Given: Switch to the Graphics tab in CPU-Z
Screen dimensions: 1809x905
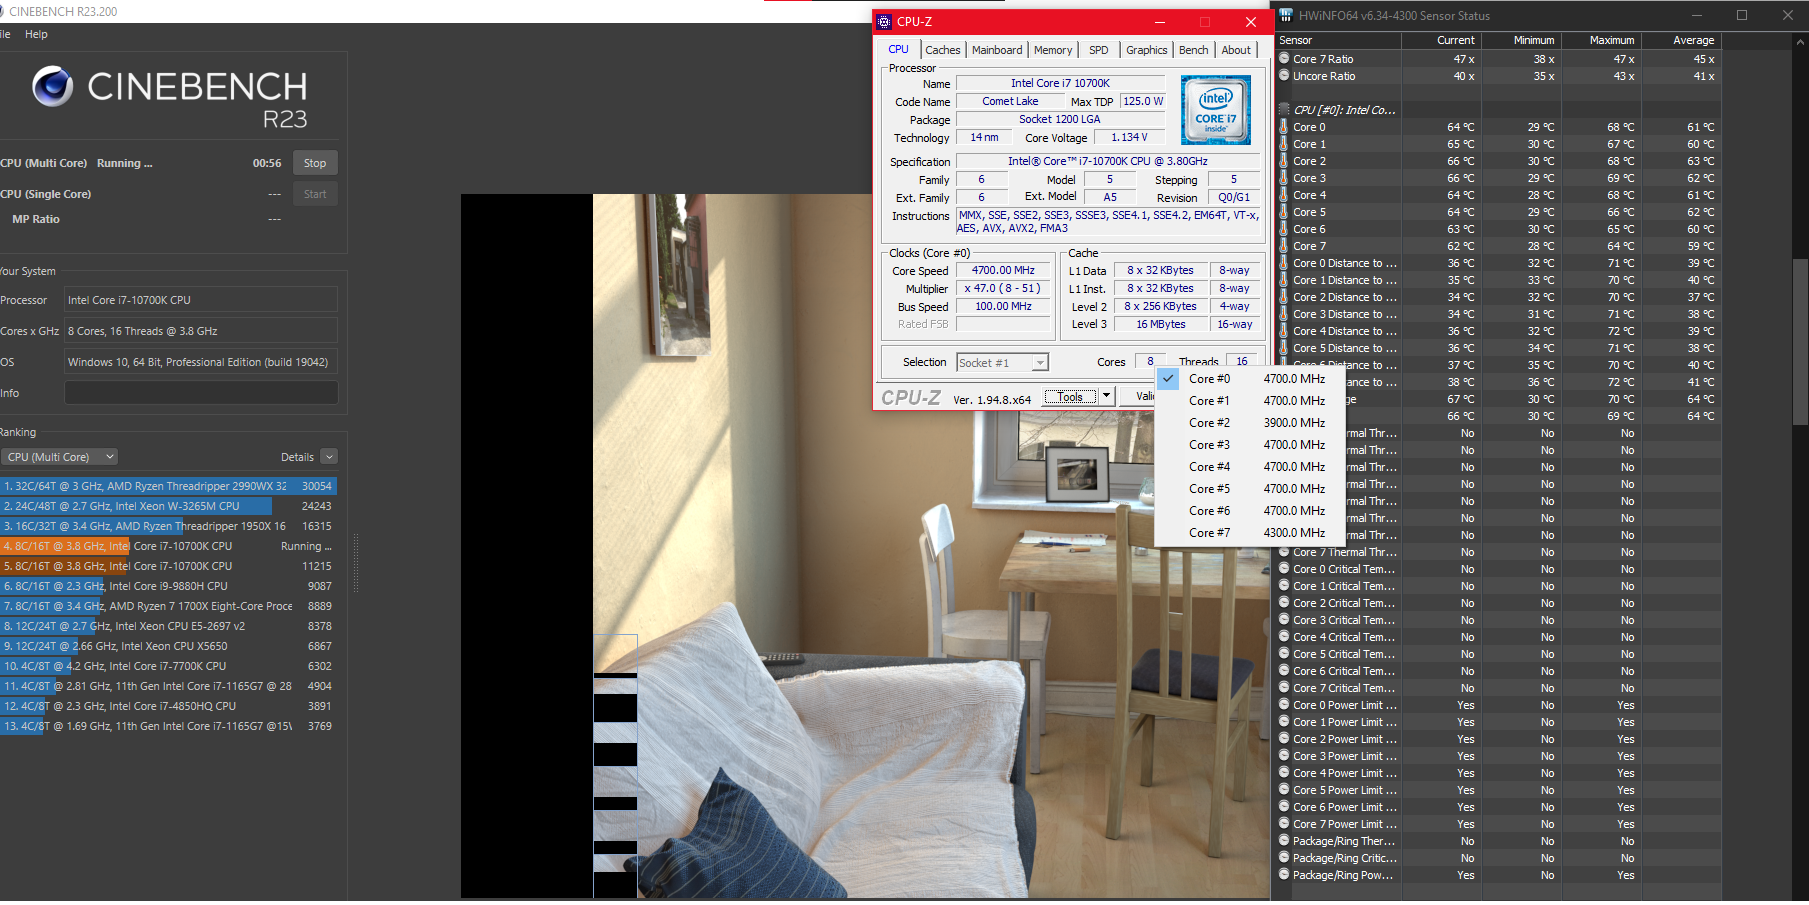Looking at the screenshot, I should [x=1146, y=50].
